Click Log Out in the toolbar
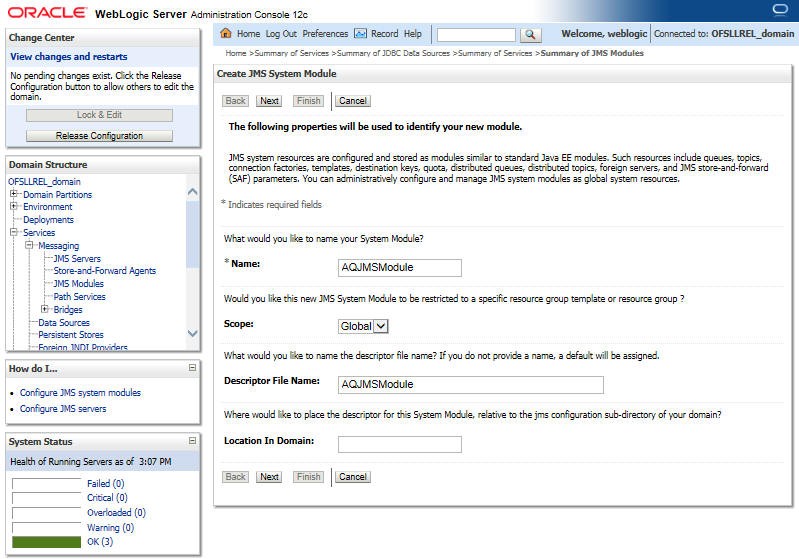The width and height of the screenshot is (799, 559). pos(281,34)
